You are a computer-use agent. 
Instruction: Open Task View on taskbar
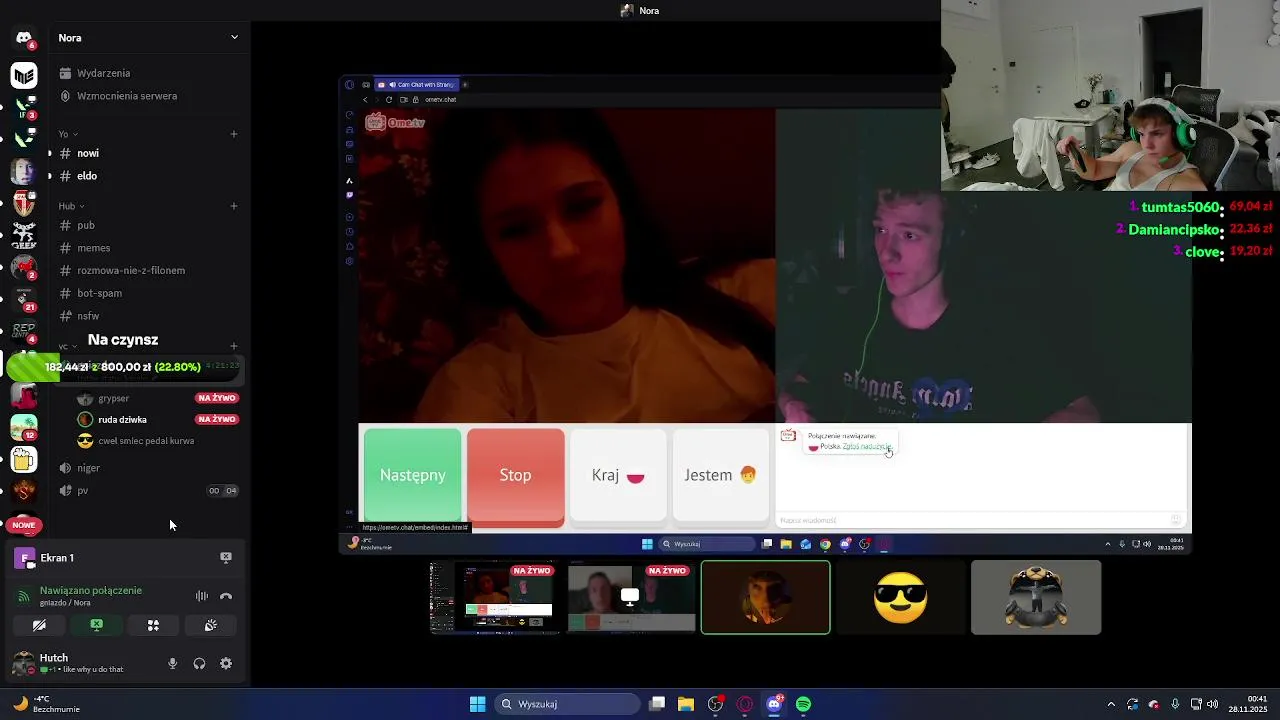pos(657,704)
